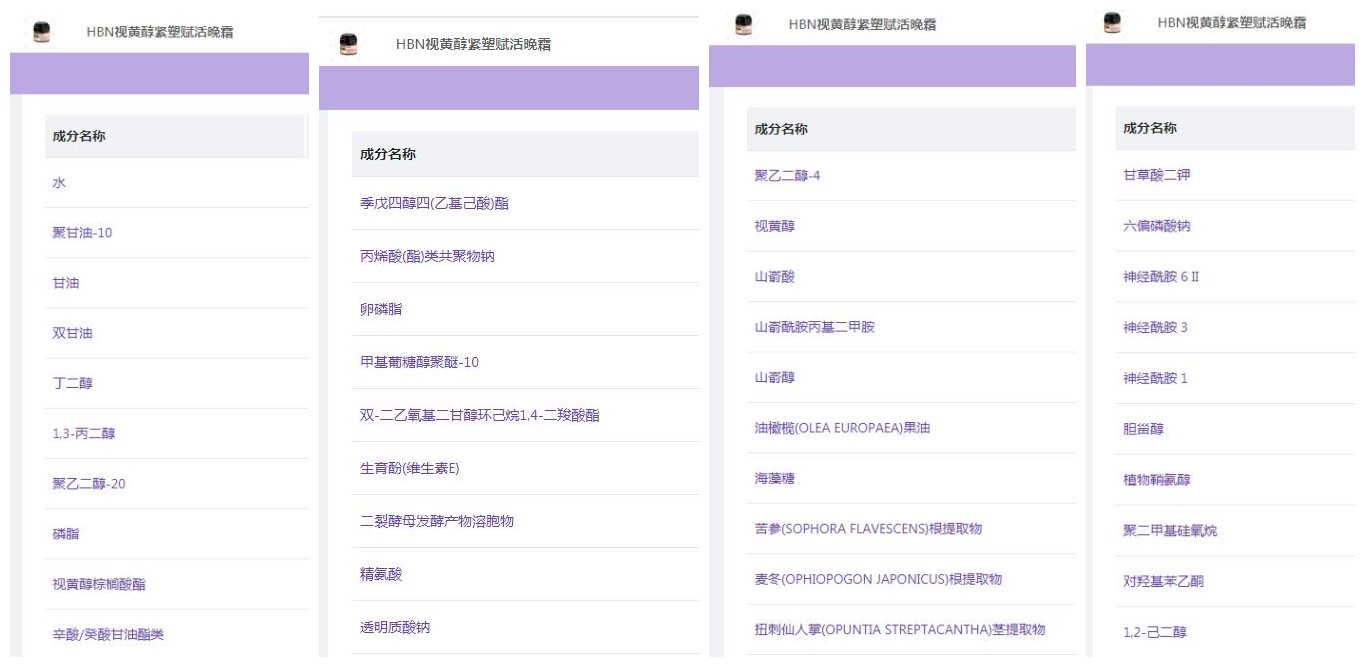1365x667 pixels.
Task: Open the 卵磷脂 ingredient details
Action: (380, 309)
